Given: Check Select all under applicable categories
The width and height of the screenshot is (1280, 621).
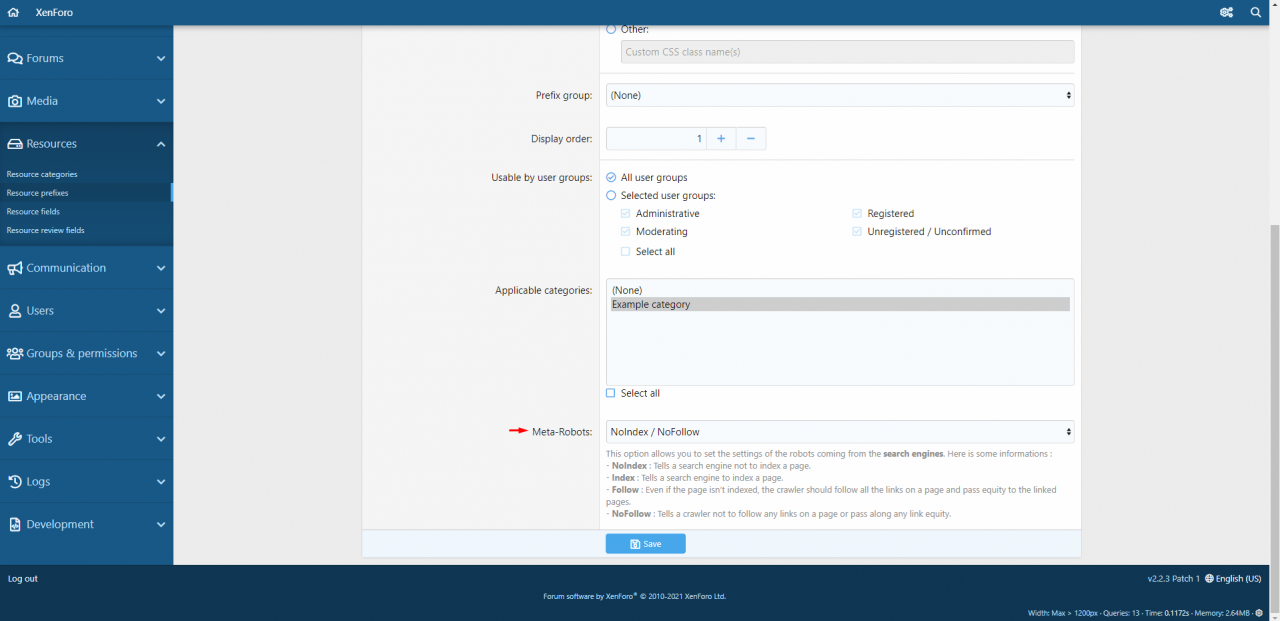Looking at the screenshot, I should click(611, 393).
